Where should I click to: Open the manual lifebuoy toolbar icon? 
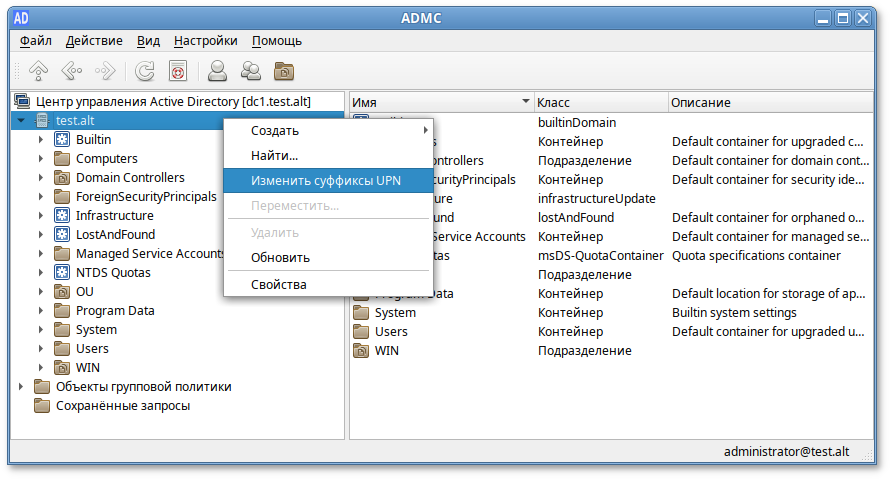(178, 71)
